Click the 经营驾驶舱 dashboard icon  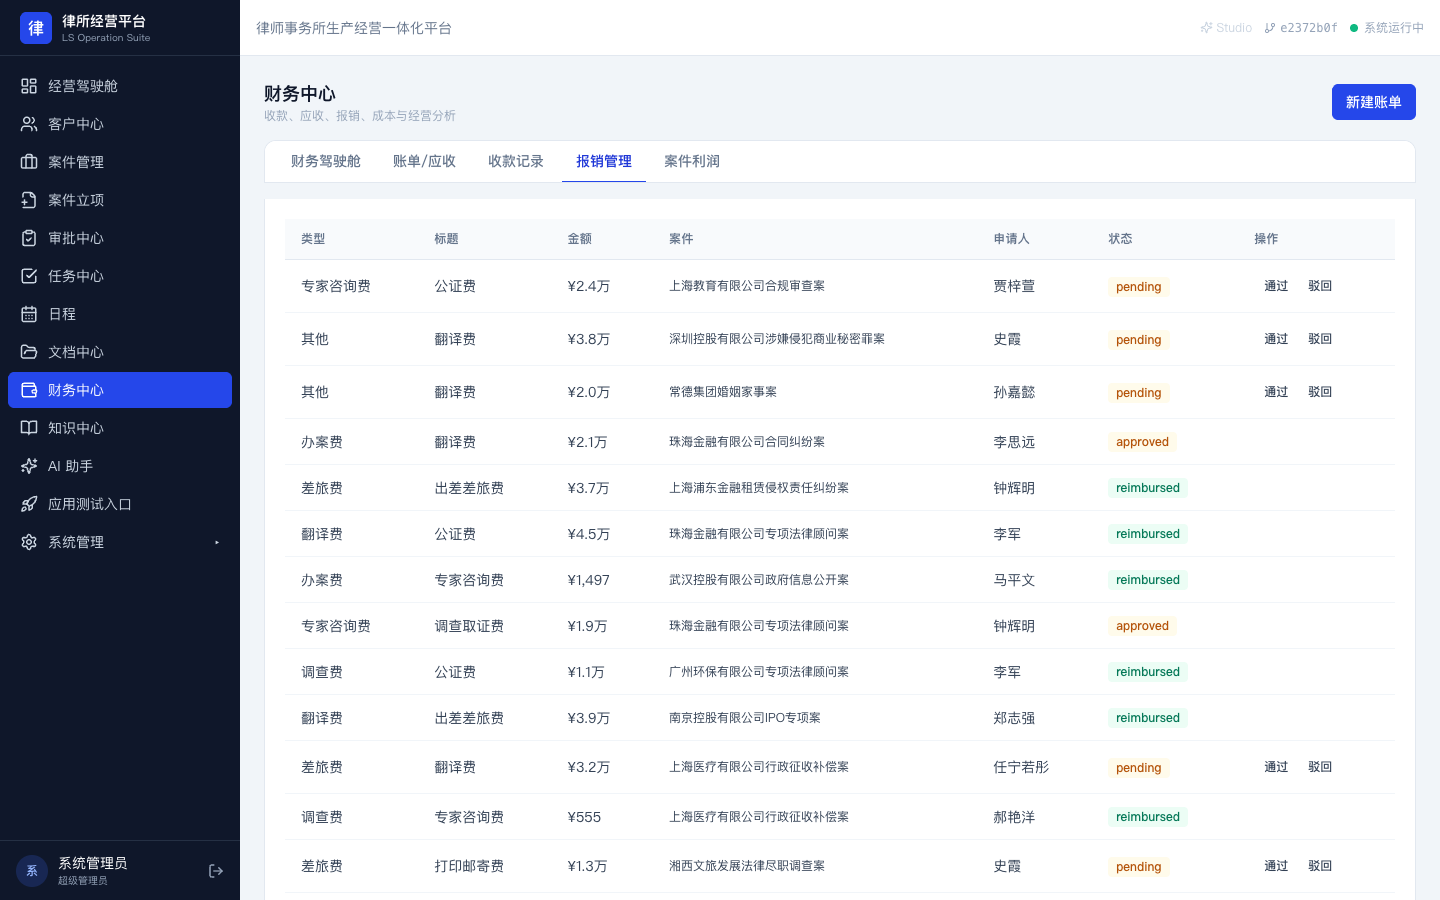tap(29, 86)
